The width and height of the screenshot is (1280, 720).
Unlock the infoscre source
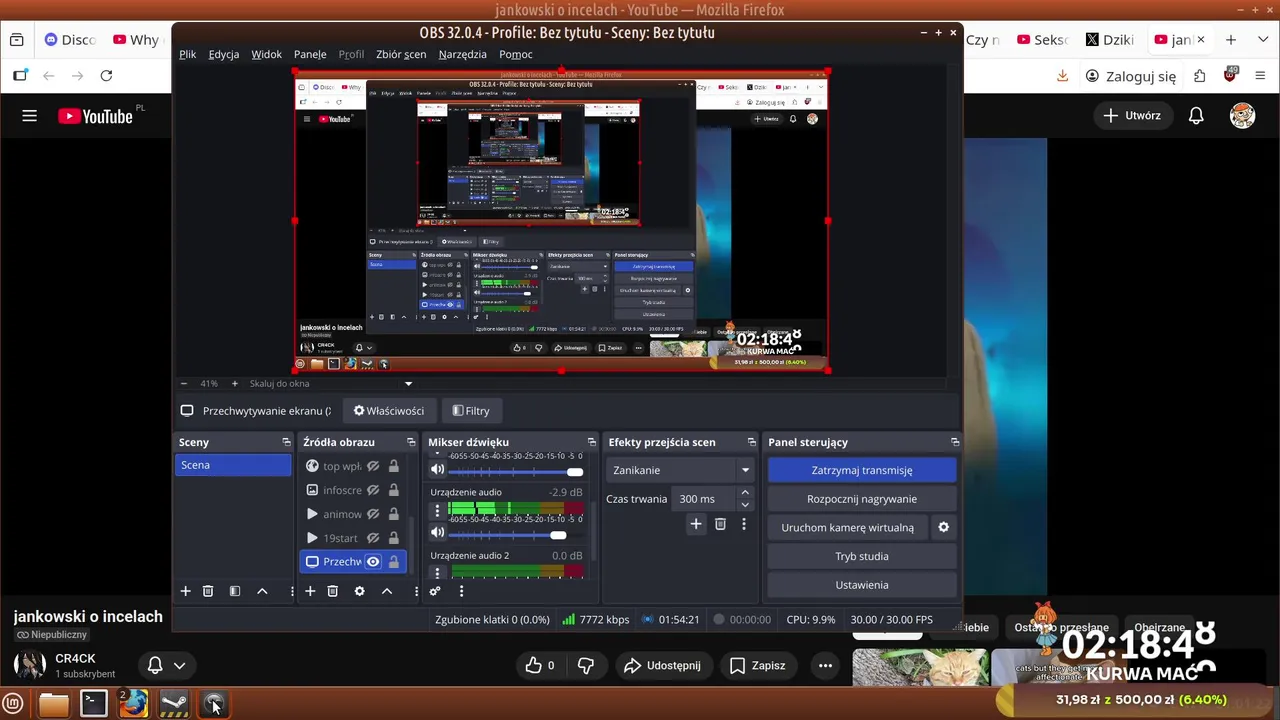pyautogui.click(x=394, y=490)
